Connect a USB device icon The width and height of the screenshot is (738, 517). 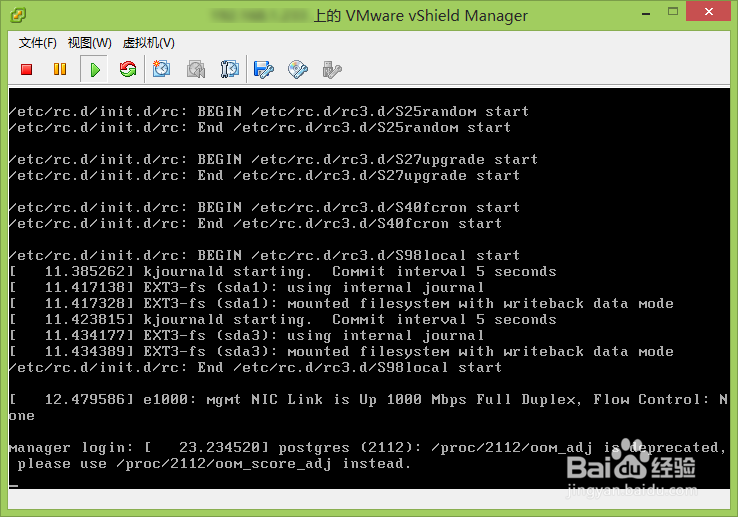[332, 70]
